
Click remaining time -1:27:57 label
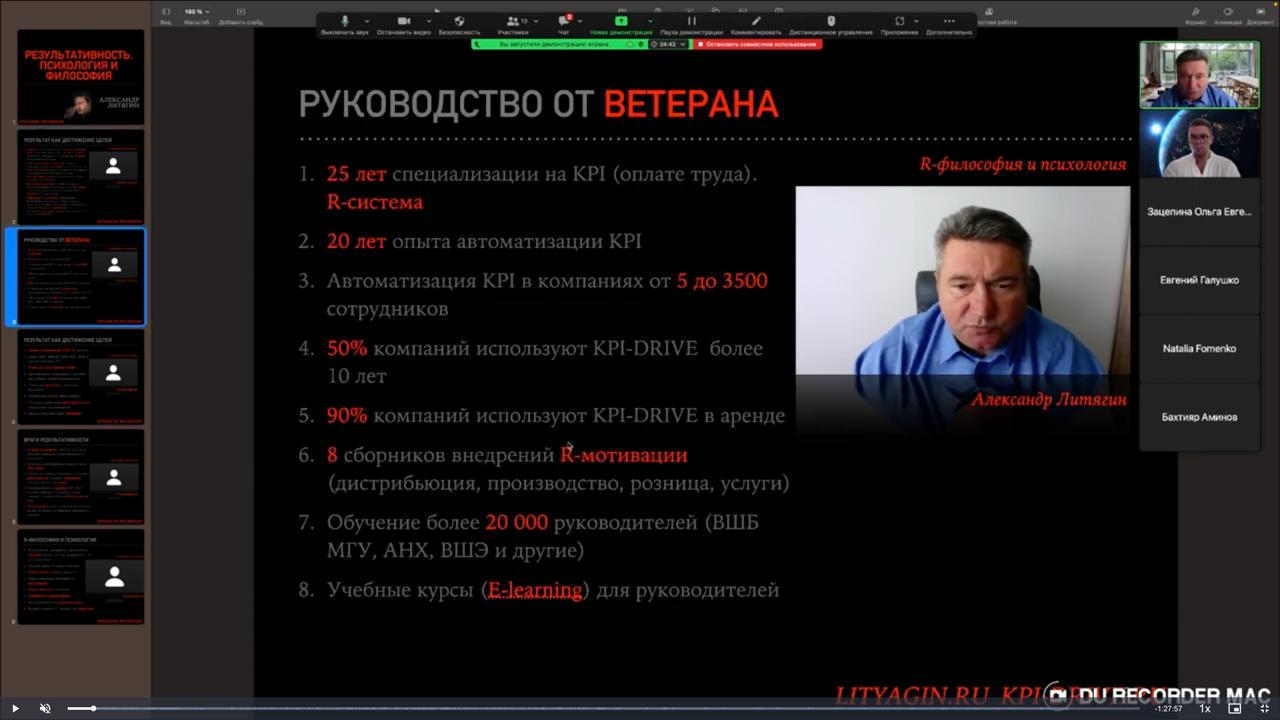1169,708
